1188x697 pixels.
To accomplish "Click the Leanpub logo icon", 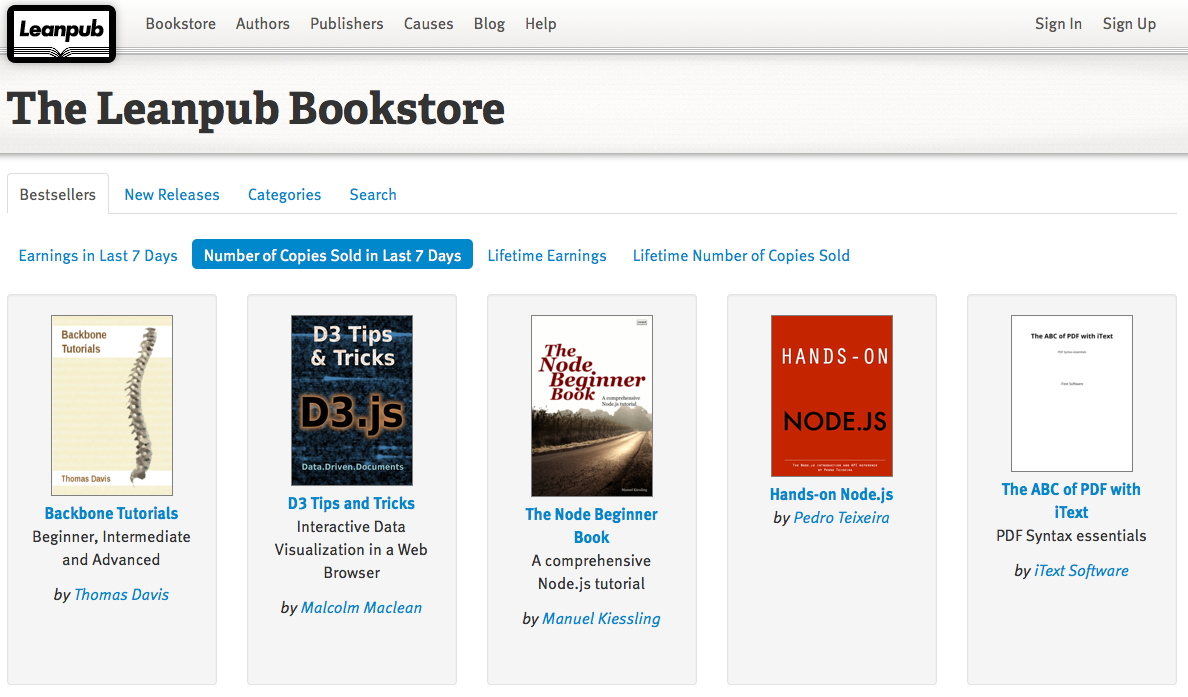I will tap(61, 33).
